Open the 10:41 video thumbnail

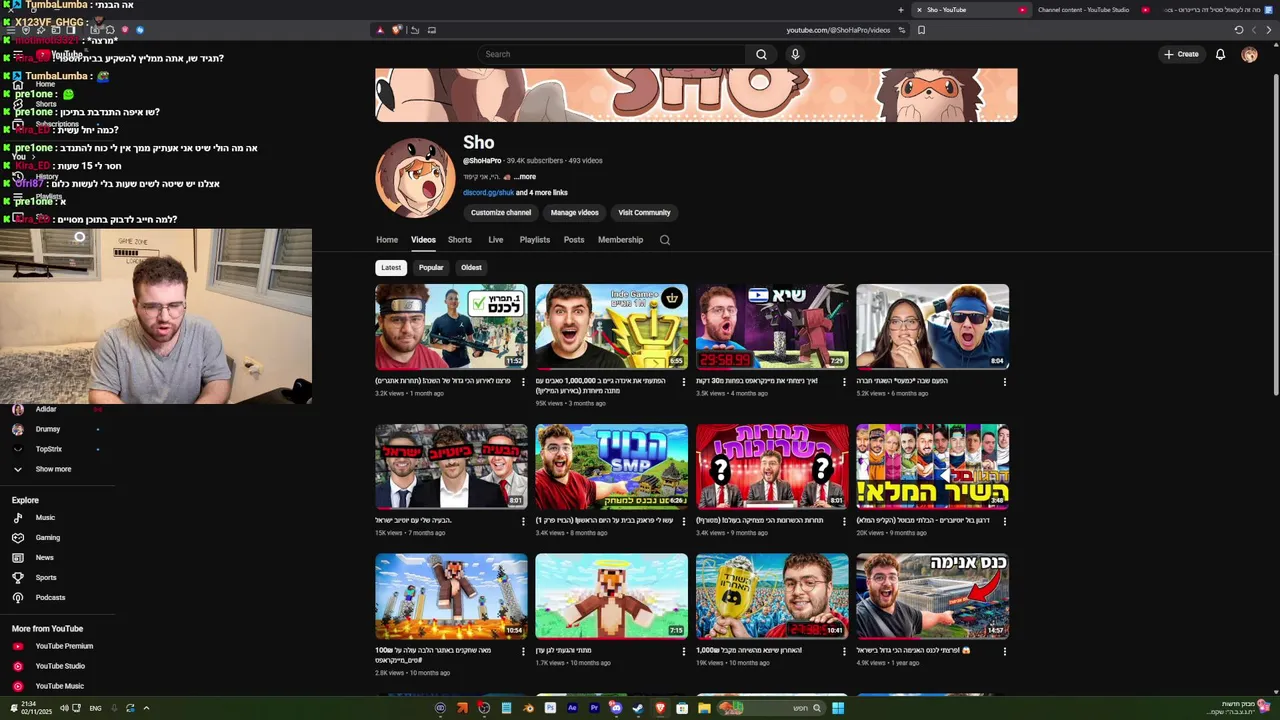[772, 597]
